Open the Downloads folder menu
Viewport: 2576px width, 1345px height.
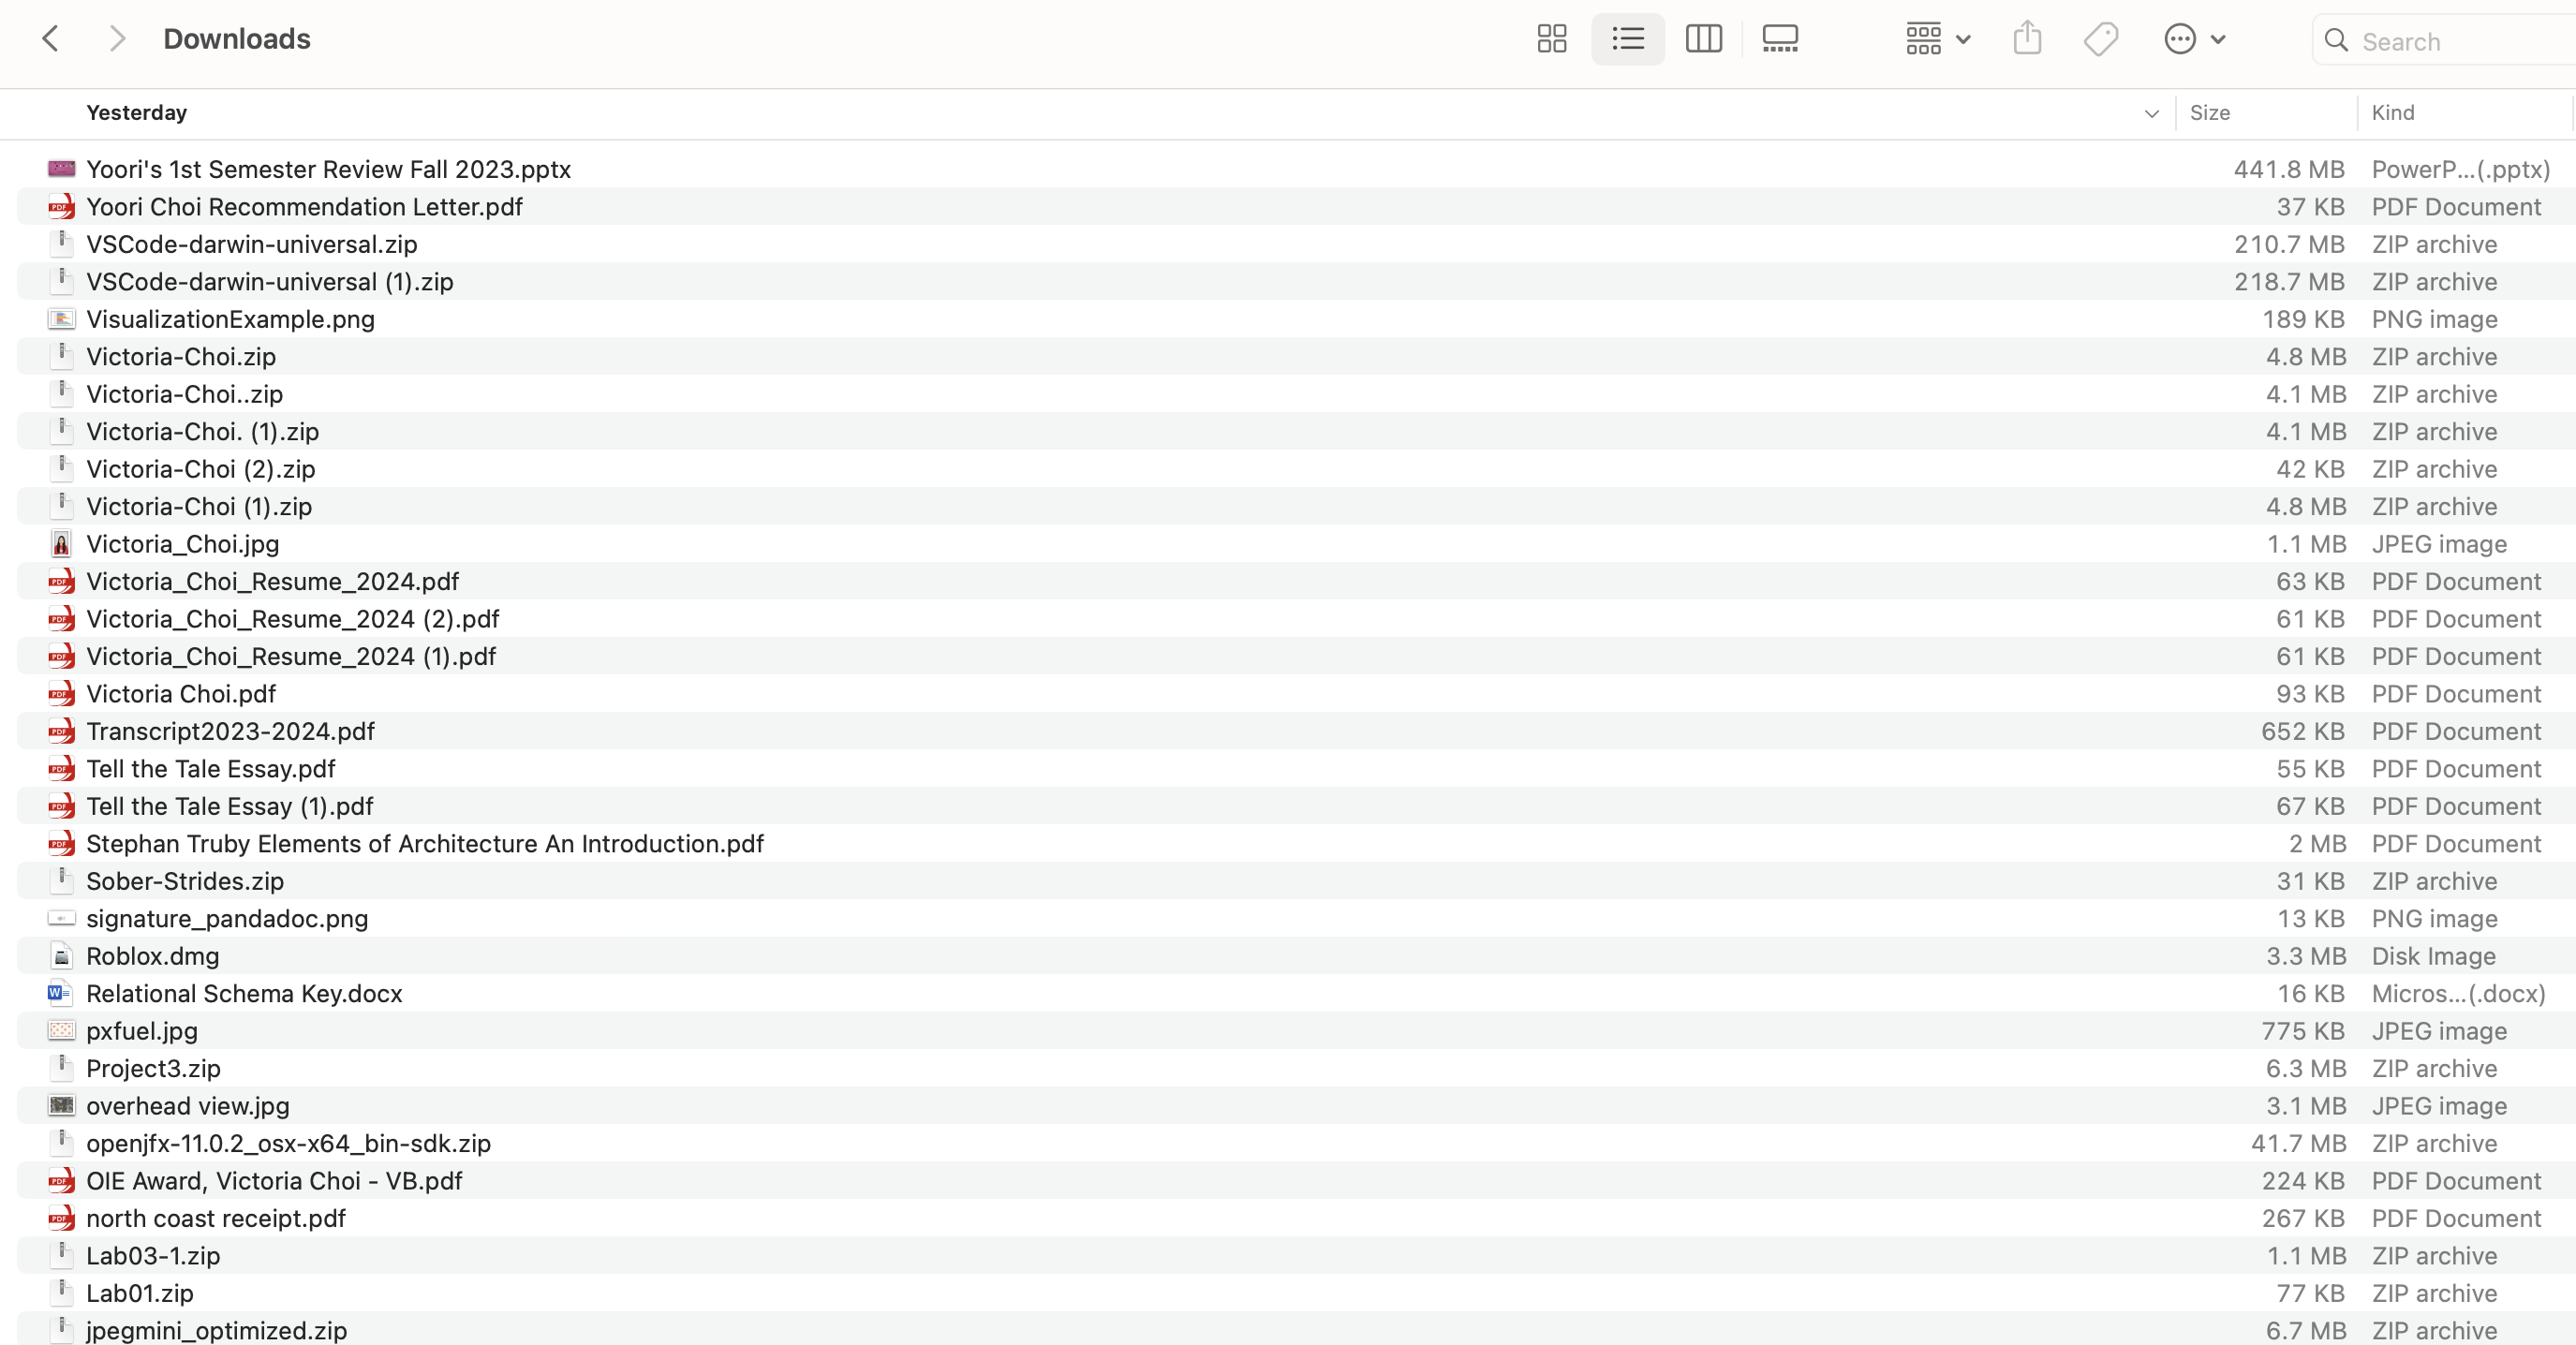235,37
